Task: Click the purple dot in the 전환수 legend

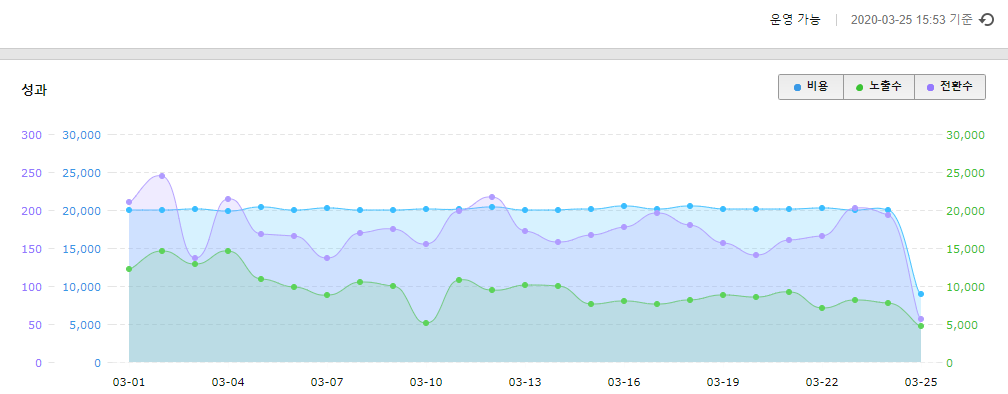Action: point(930,87)
